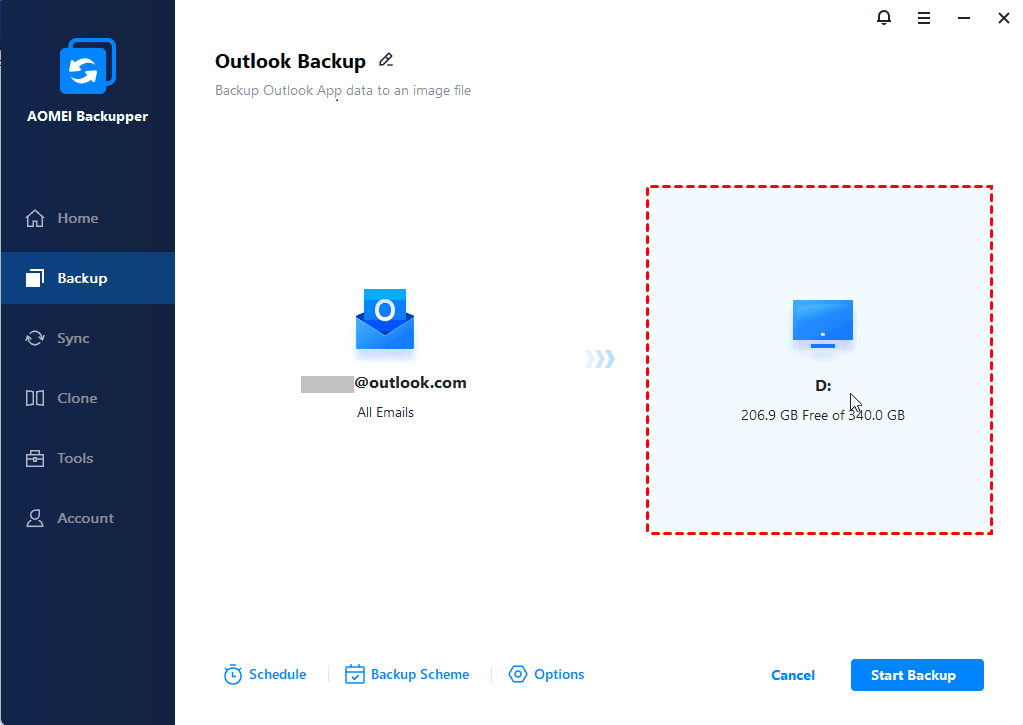The height and width of the screenshot is (725, 1023).
Task: Click the @outlook.com account source
Action: 385,383
